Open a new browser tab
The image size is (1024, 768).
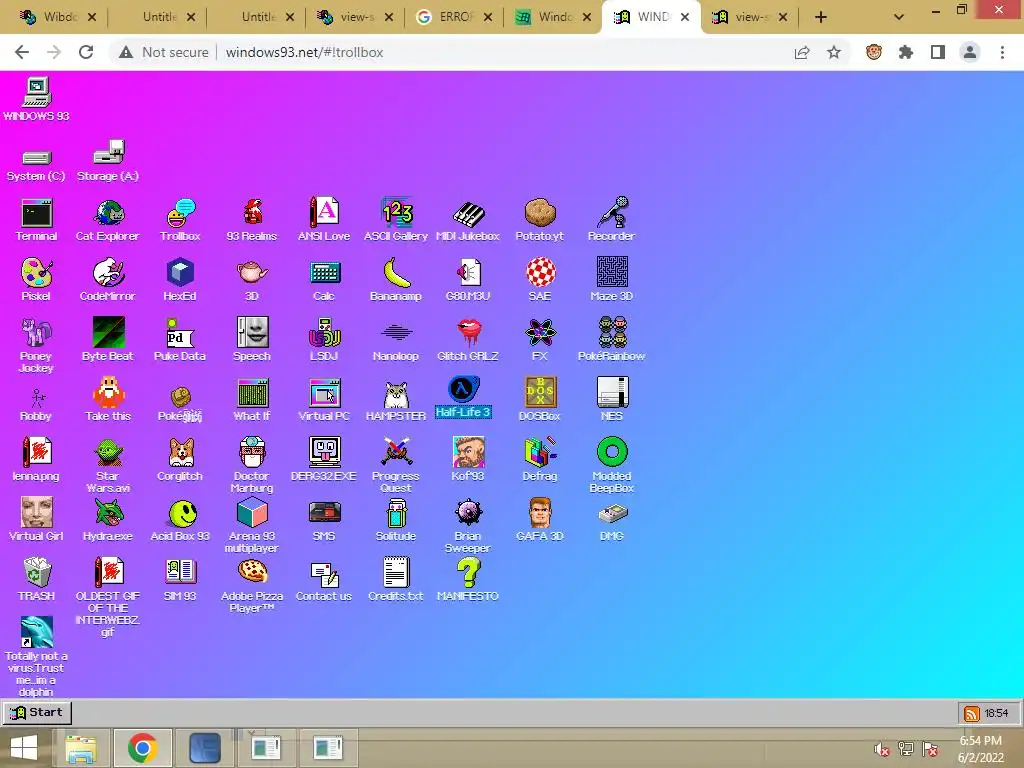[821, 17]
